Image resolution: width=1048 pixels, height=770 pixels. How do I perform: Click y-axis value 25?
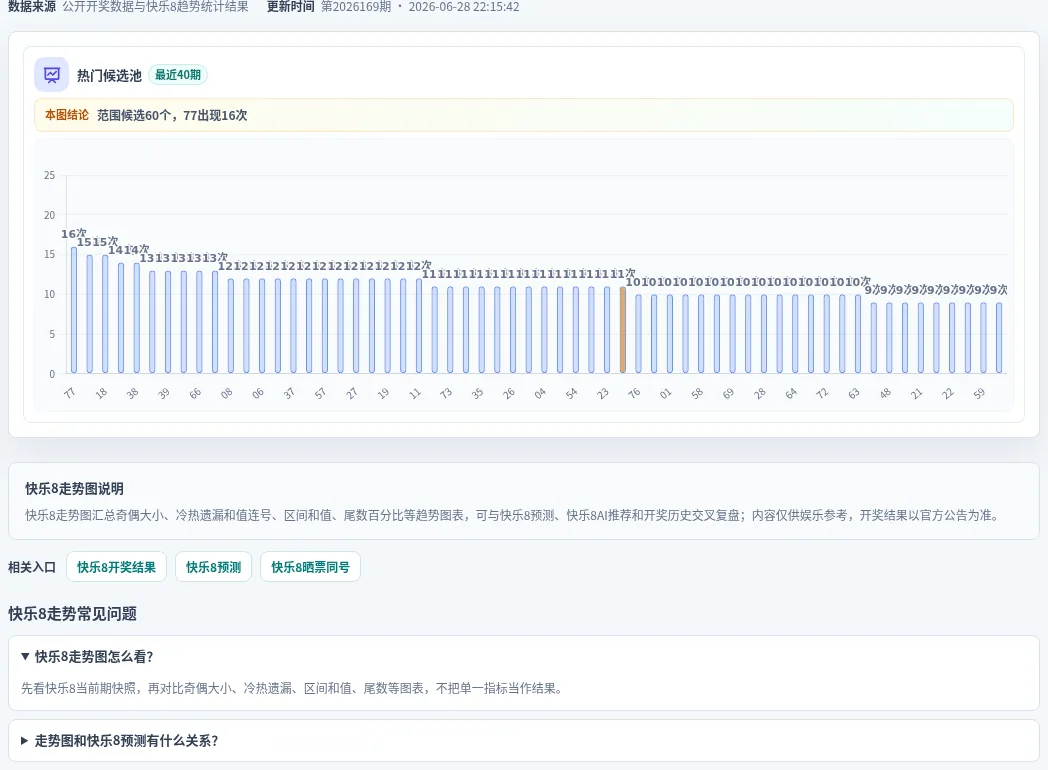click(x=49, y=175)
